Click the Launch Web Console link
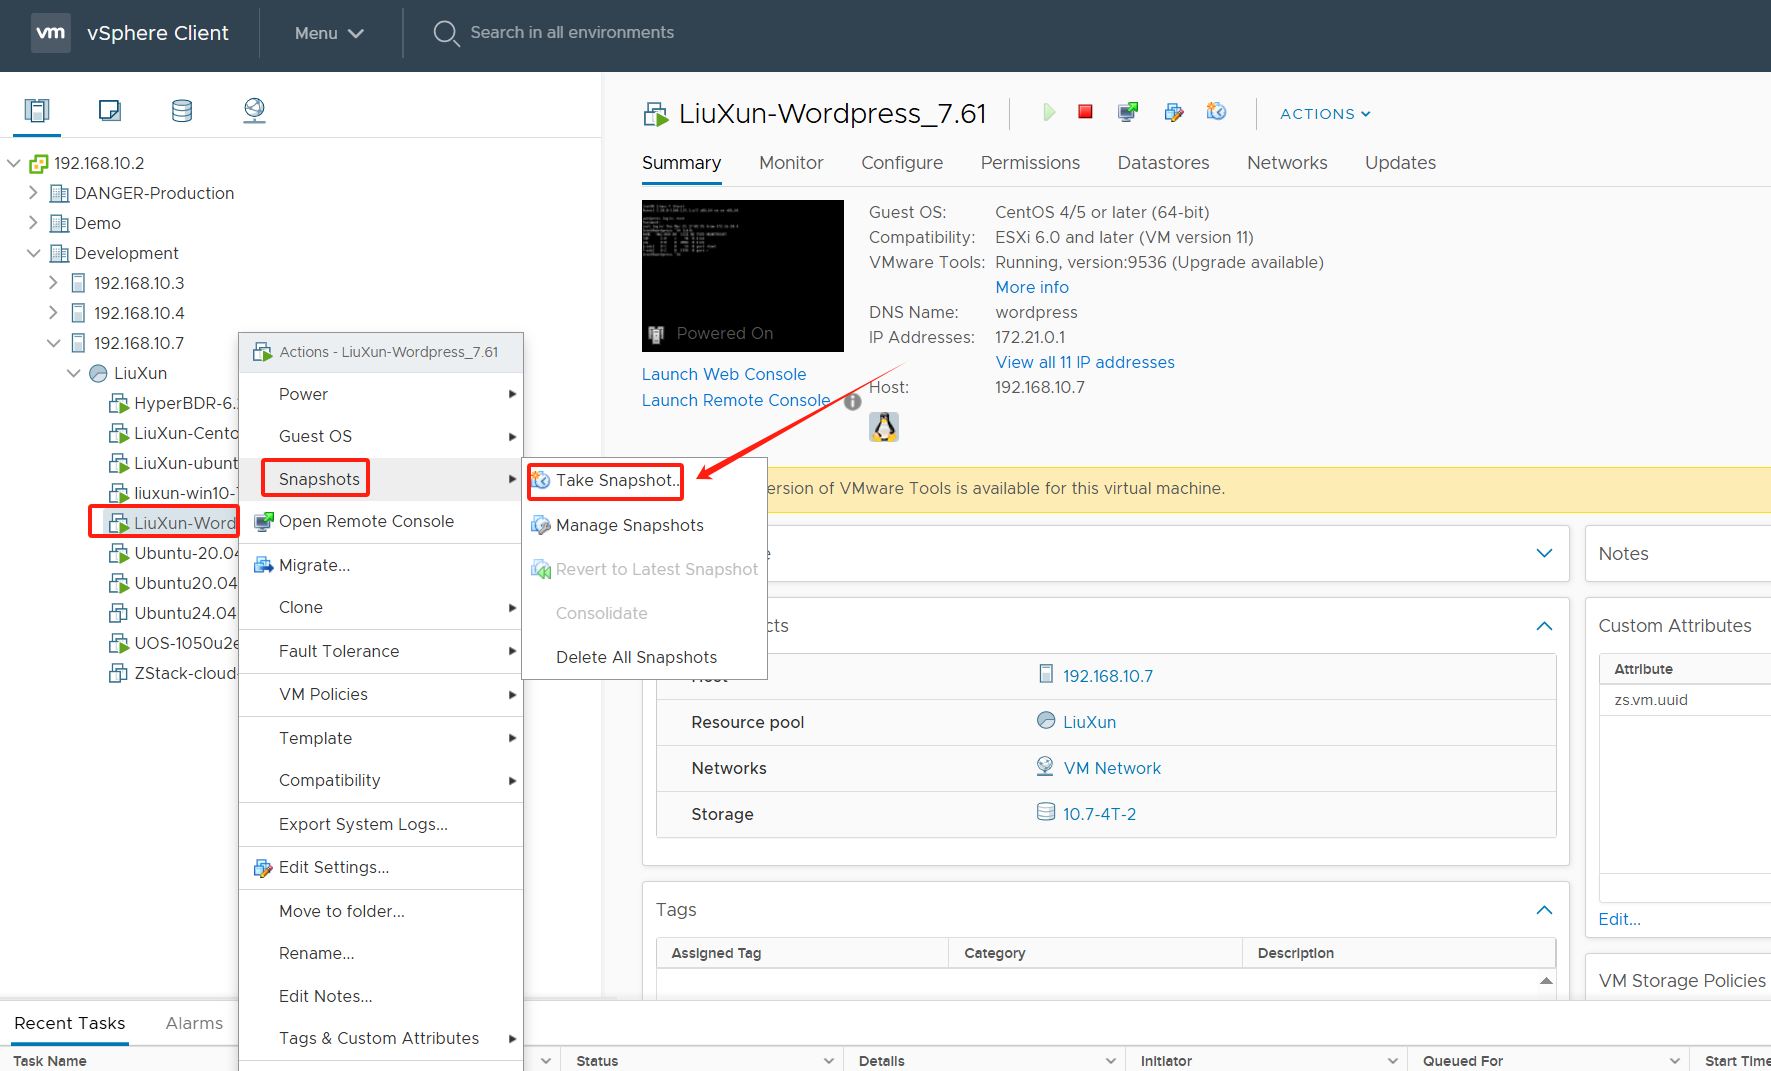 tap(724, 374)
